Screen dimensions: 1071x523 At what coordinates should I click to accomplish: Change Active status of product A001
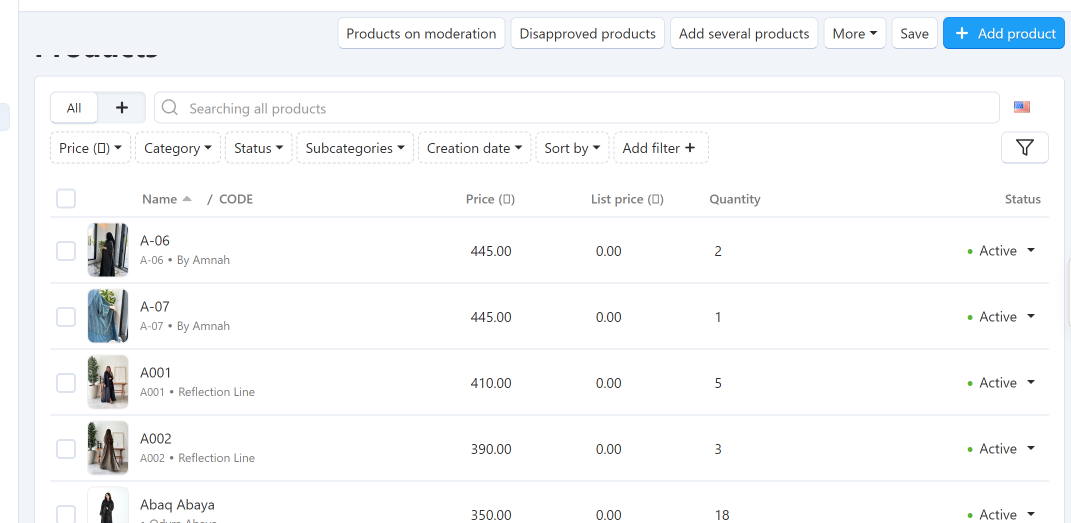(x=1001, y=383)
